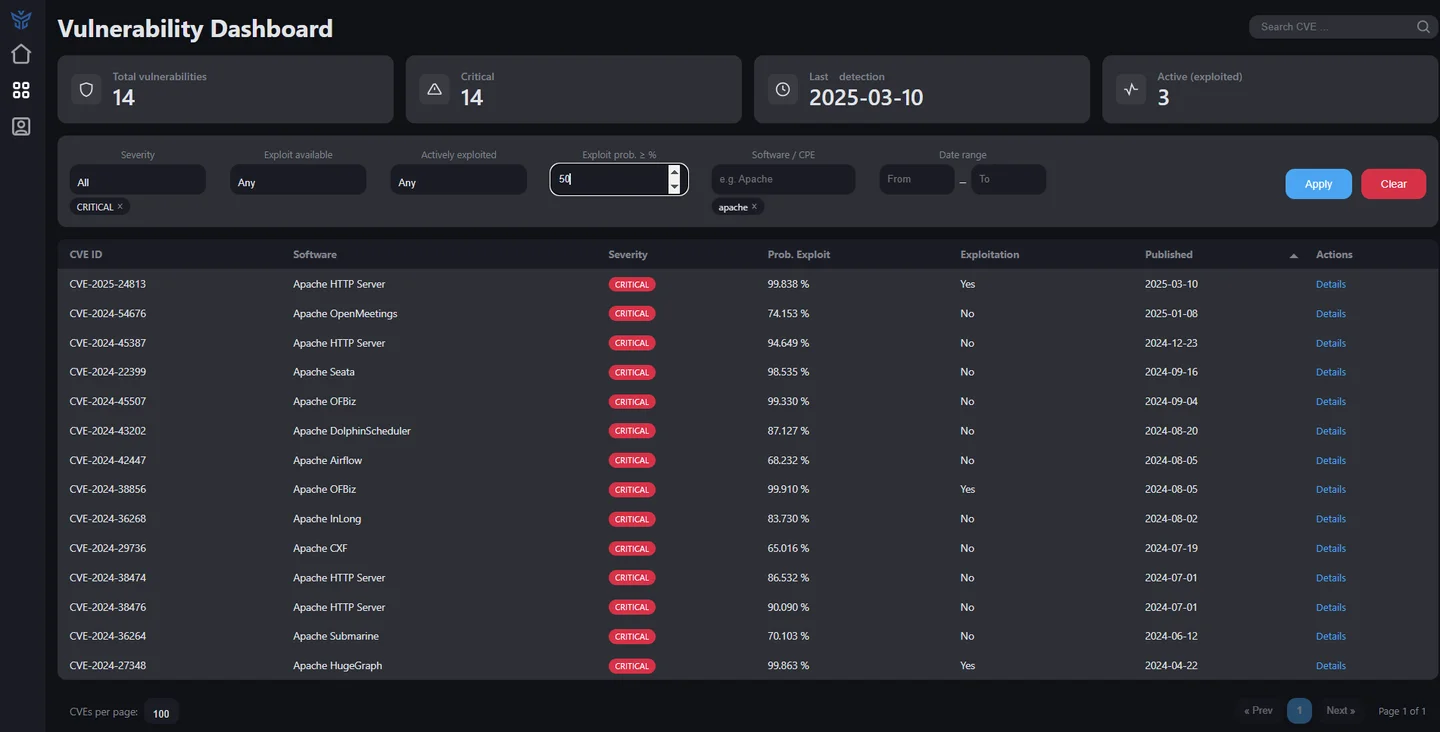Click the Apache Airflow software cell
Screen dimensions: 1440x732
[328, 461]
